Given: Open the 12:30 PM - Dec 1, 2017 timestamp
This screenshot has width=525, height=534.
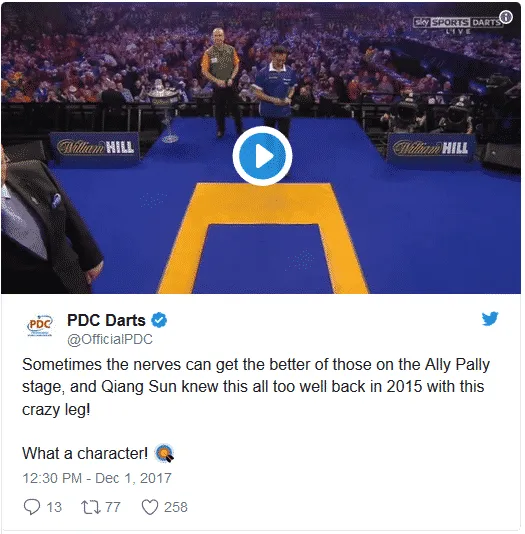Looking at the screenshot, I should click(x=97, y=478).
